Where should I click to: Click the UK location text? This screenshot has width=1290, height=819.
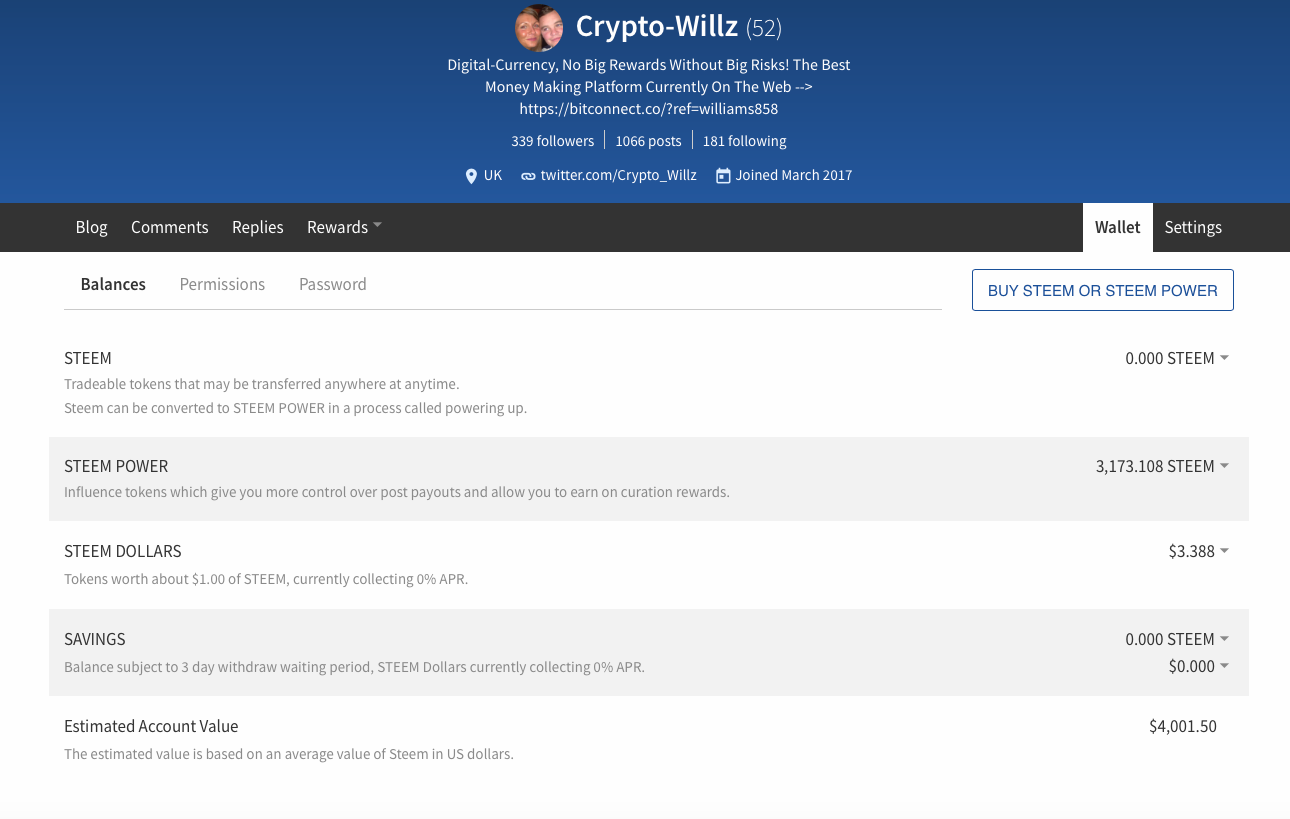click(x=493, y=175)
